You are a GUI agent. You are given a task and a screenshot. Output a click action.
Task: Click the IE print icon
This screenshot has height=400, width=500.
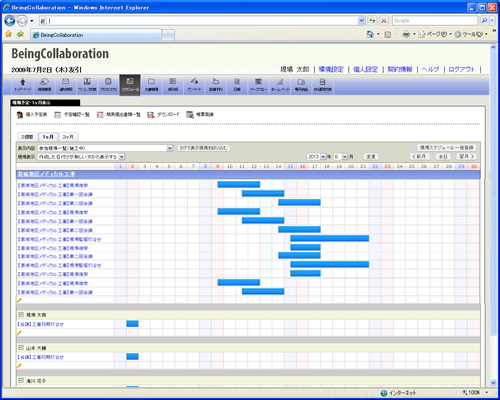pos(406,34)
